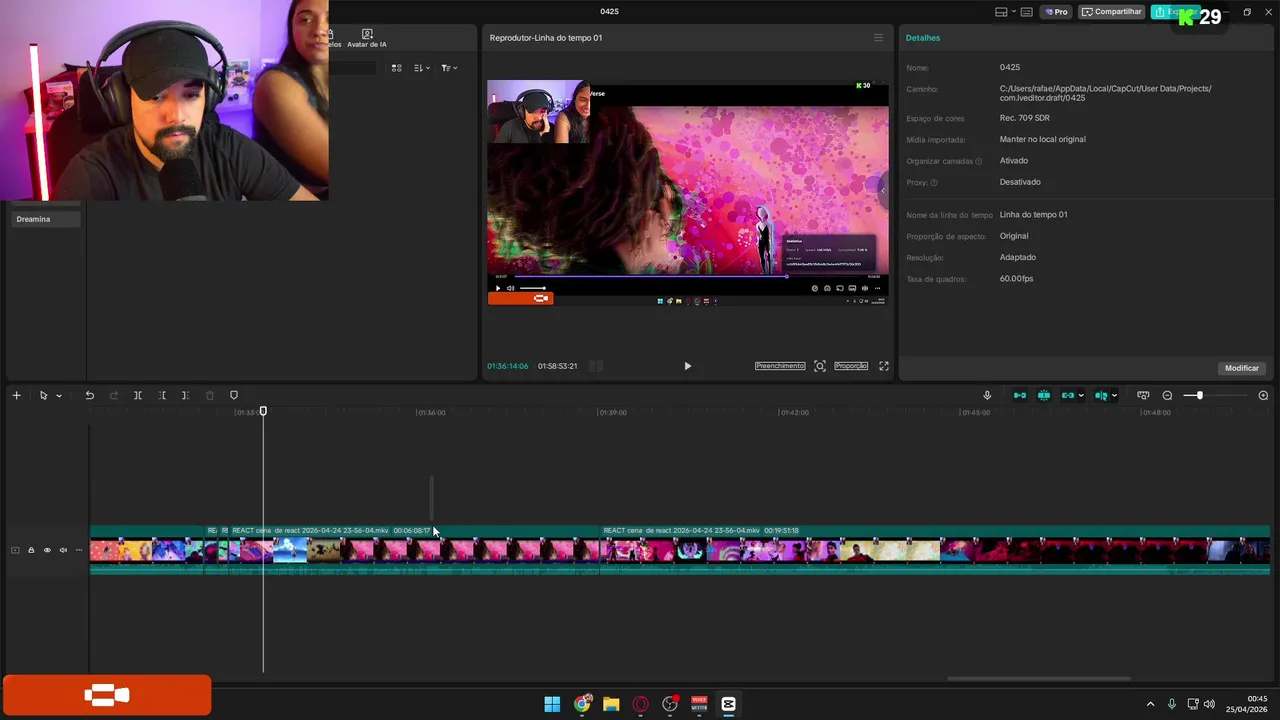Click the Modificar button
1280x720 pixels.
tap(1242, 368)
